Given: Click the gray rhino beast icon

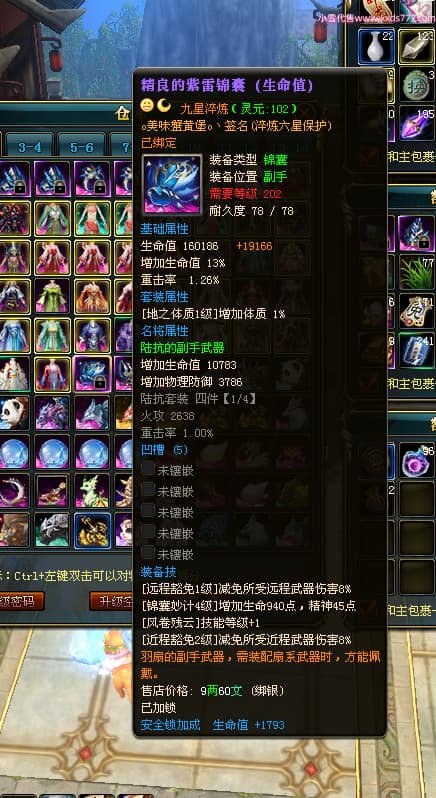Looking at the screenshot, I should click(x=52, y=530).
